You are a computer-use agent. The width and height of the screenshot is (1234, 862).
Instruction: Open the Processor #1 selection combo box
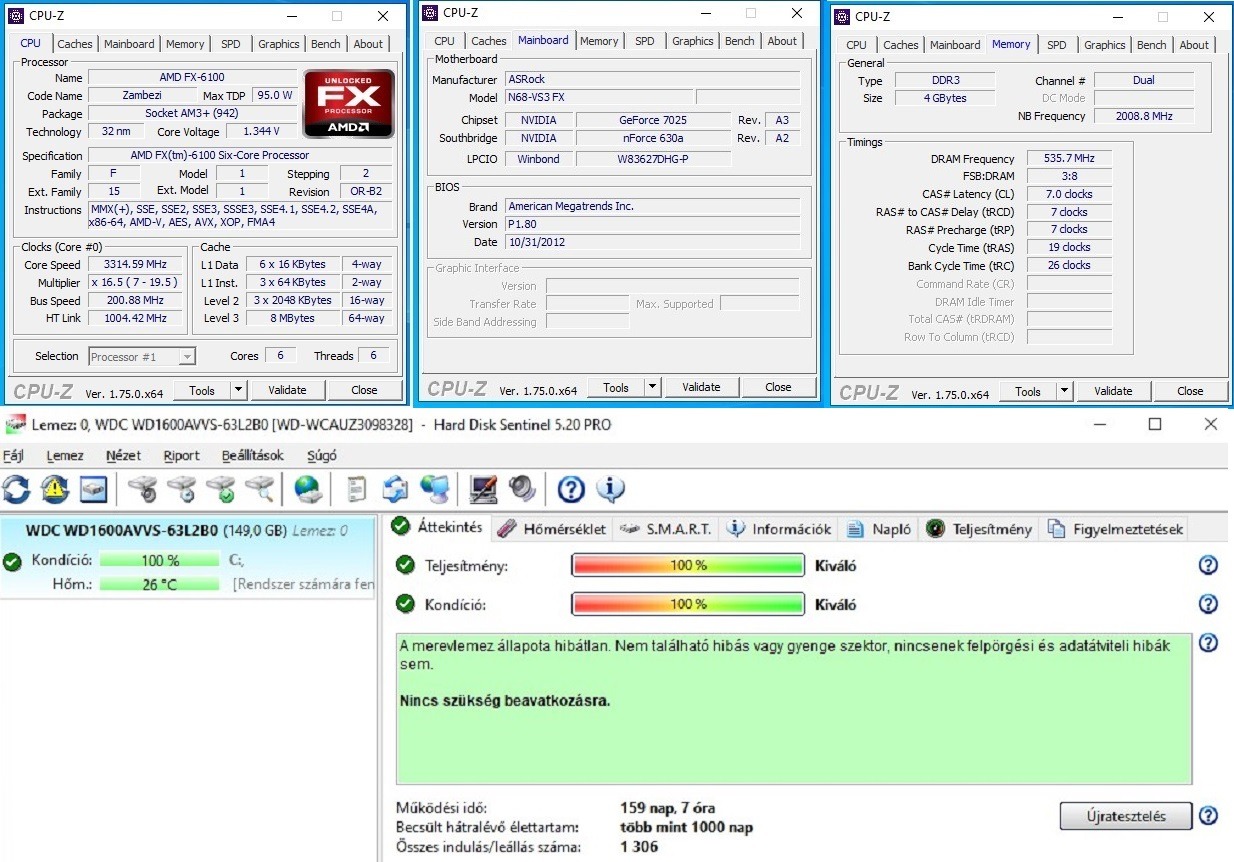pyautogui.click(x=142, y=356)
